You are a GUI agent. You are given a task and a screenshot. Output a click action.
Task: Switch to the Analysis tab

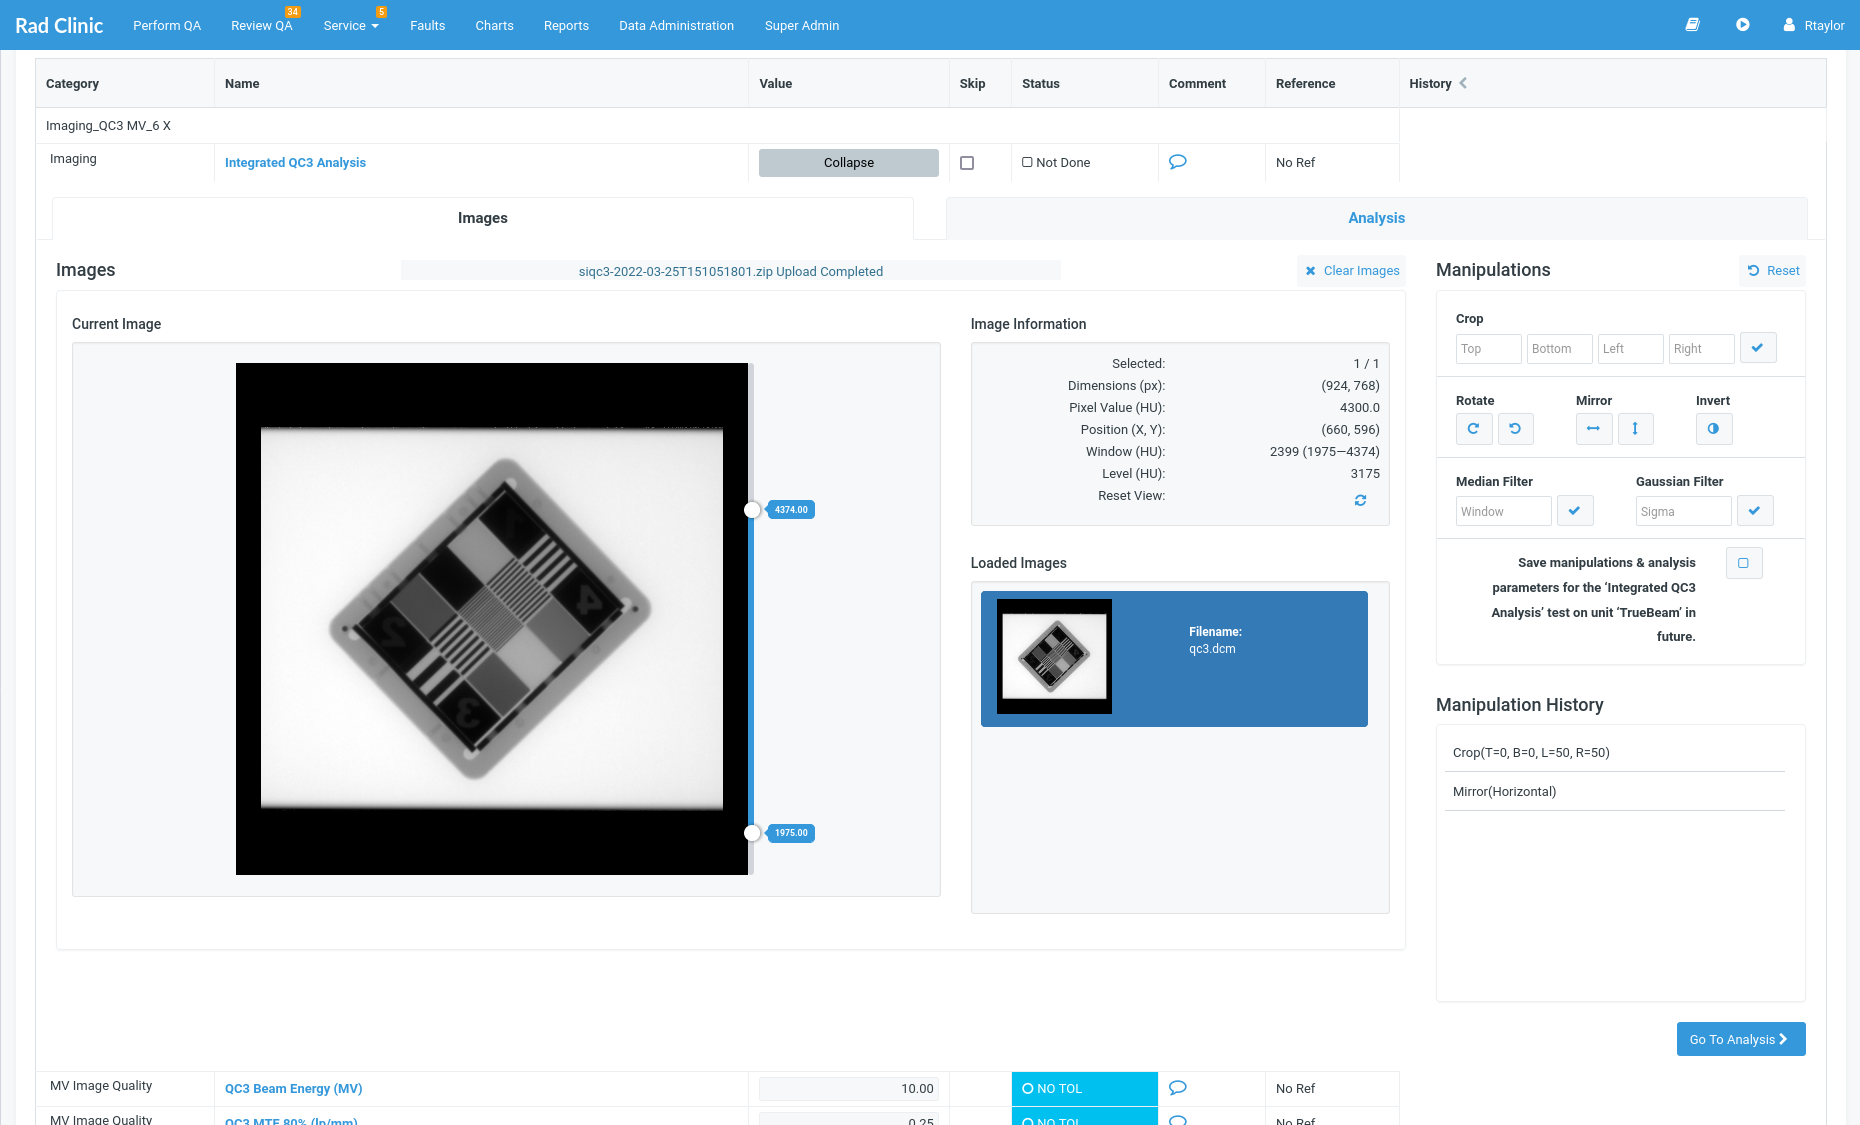[1376, 218]
